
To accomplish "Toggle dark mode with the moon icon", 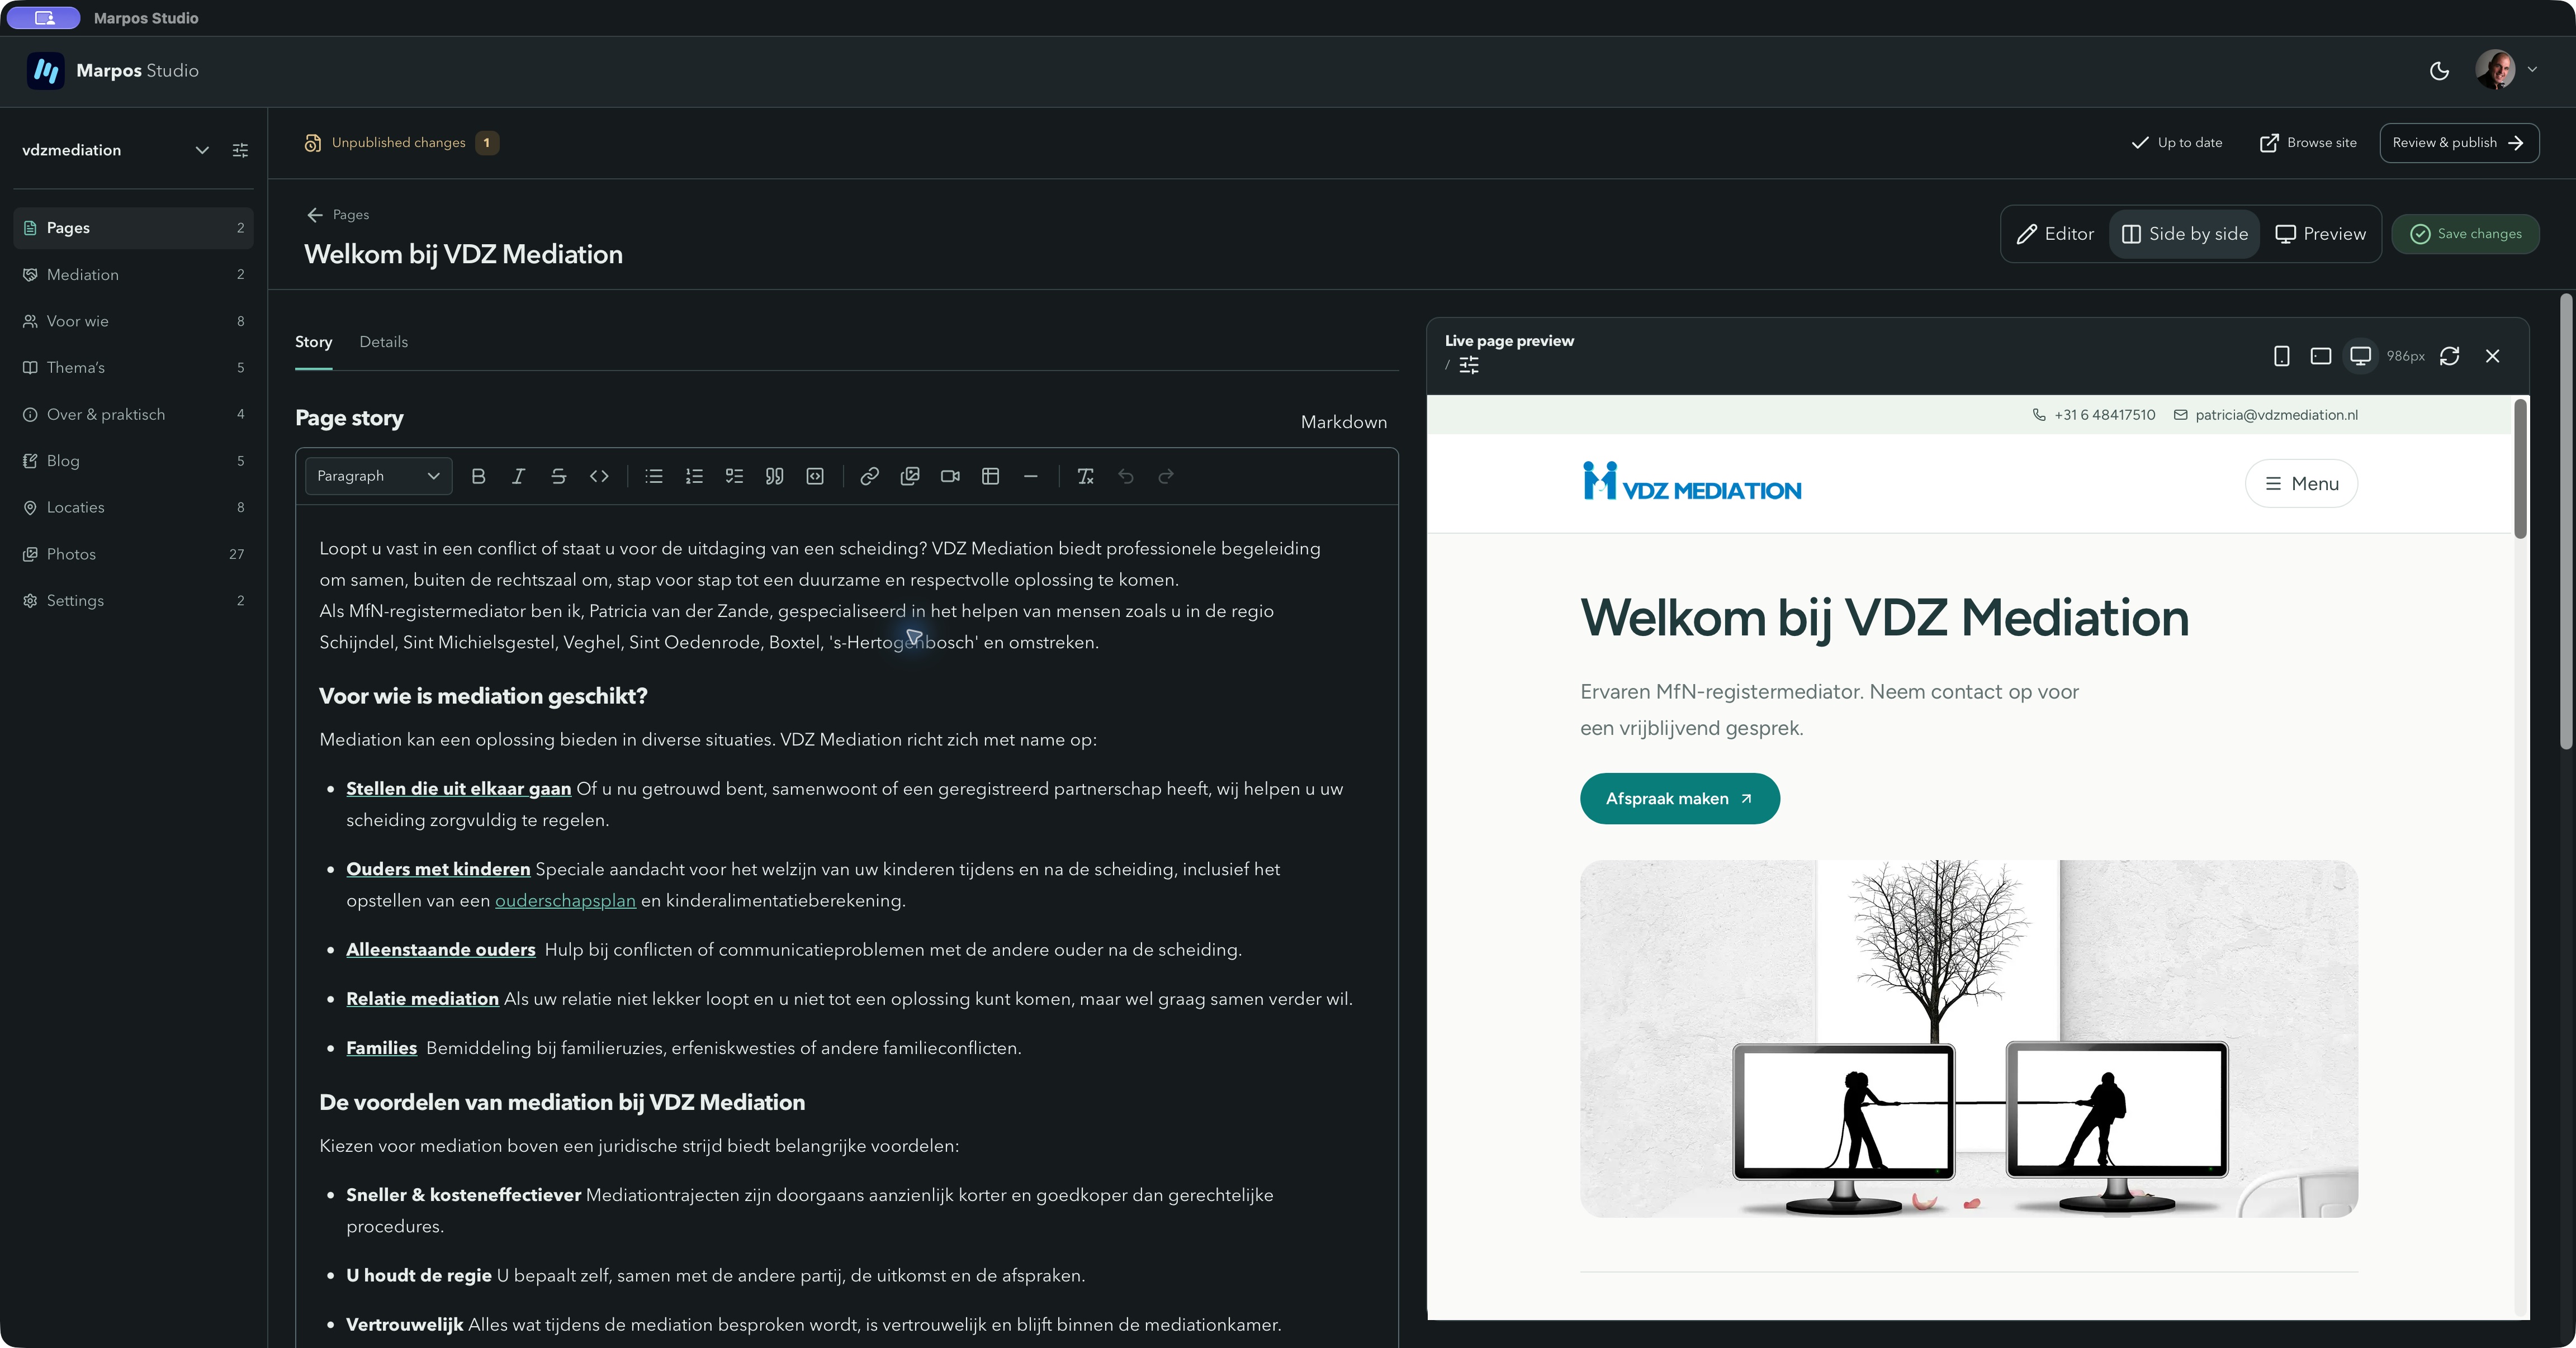I will pos(2440,70).
